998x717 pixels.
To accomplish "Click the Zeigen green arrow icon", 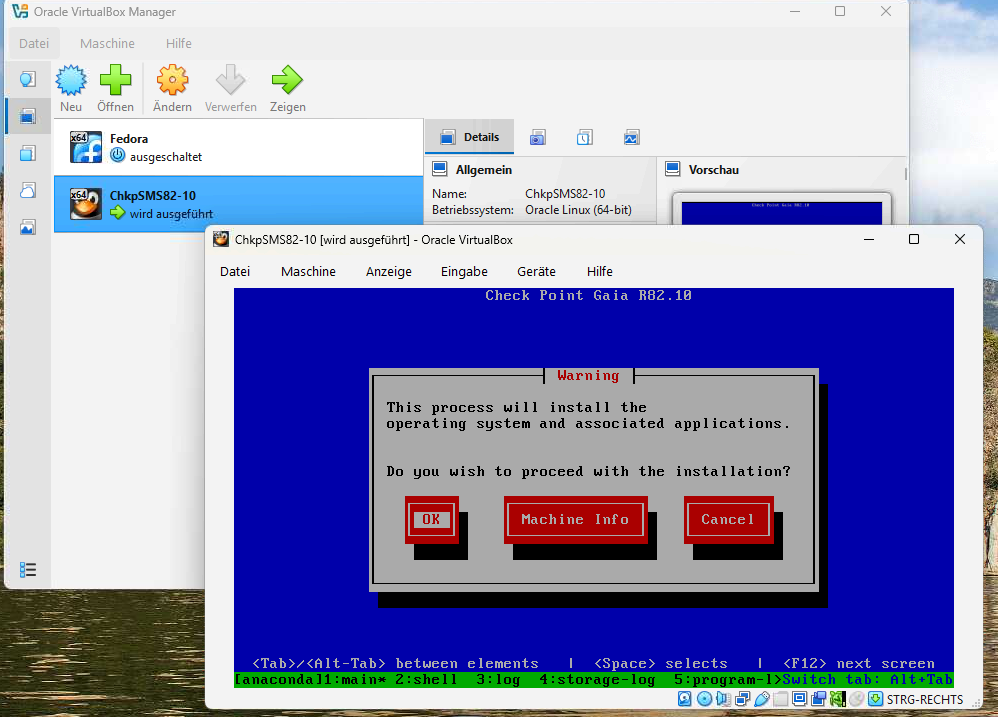I will point(287,80).
